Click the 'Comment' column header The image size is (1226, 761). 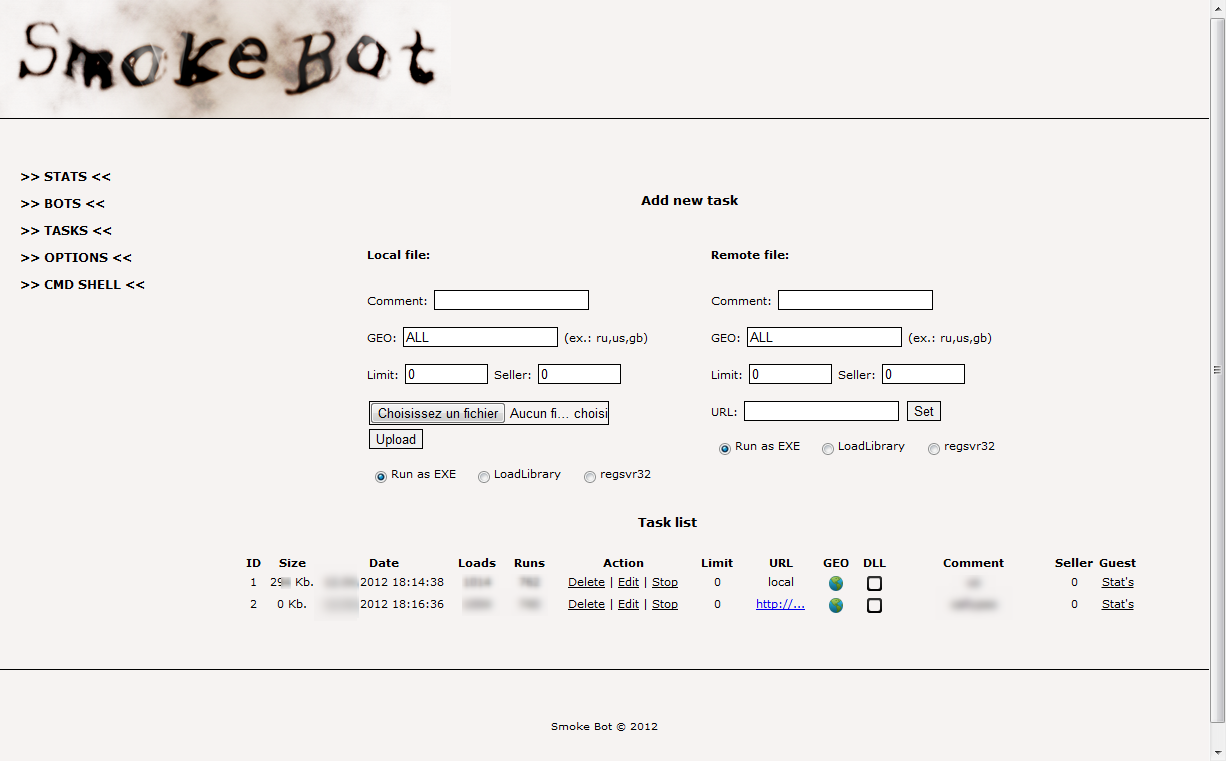coord(973,563)
